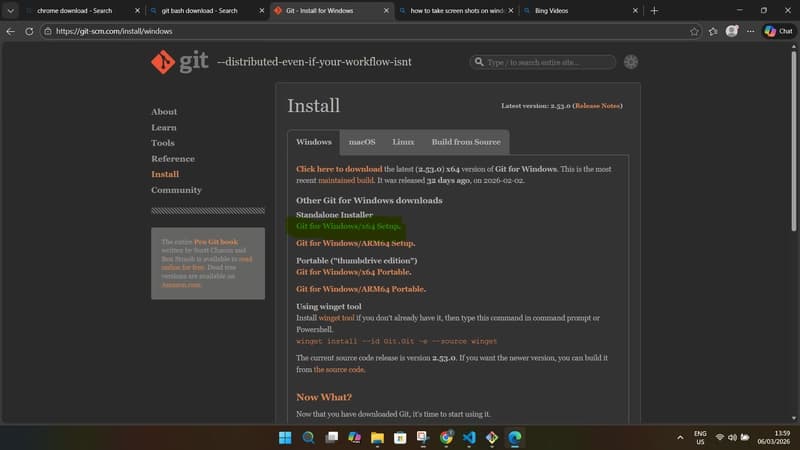The image size is (800, 450).
Task: Download Git for Windows/ARM64 Portable
Action: (x=361, y=289)
